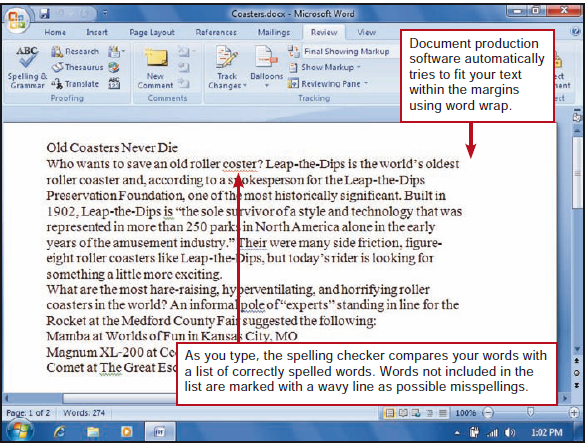Zoom out with the minus button
The image size is (585, 447).
[x=488, y=413]
